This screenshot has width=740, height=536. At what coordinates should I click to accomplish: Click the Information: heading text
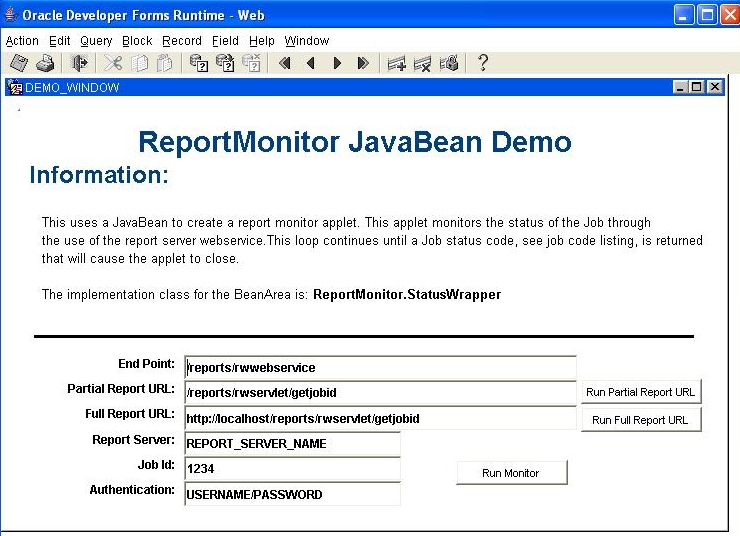(99, 175)
